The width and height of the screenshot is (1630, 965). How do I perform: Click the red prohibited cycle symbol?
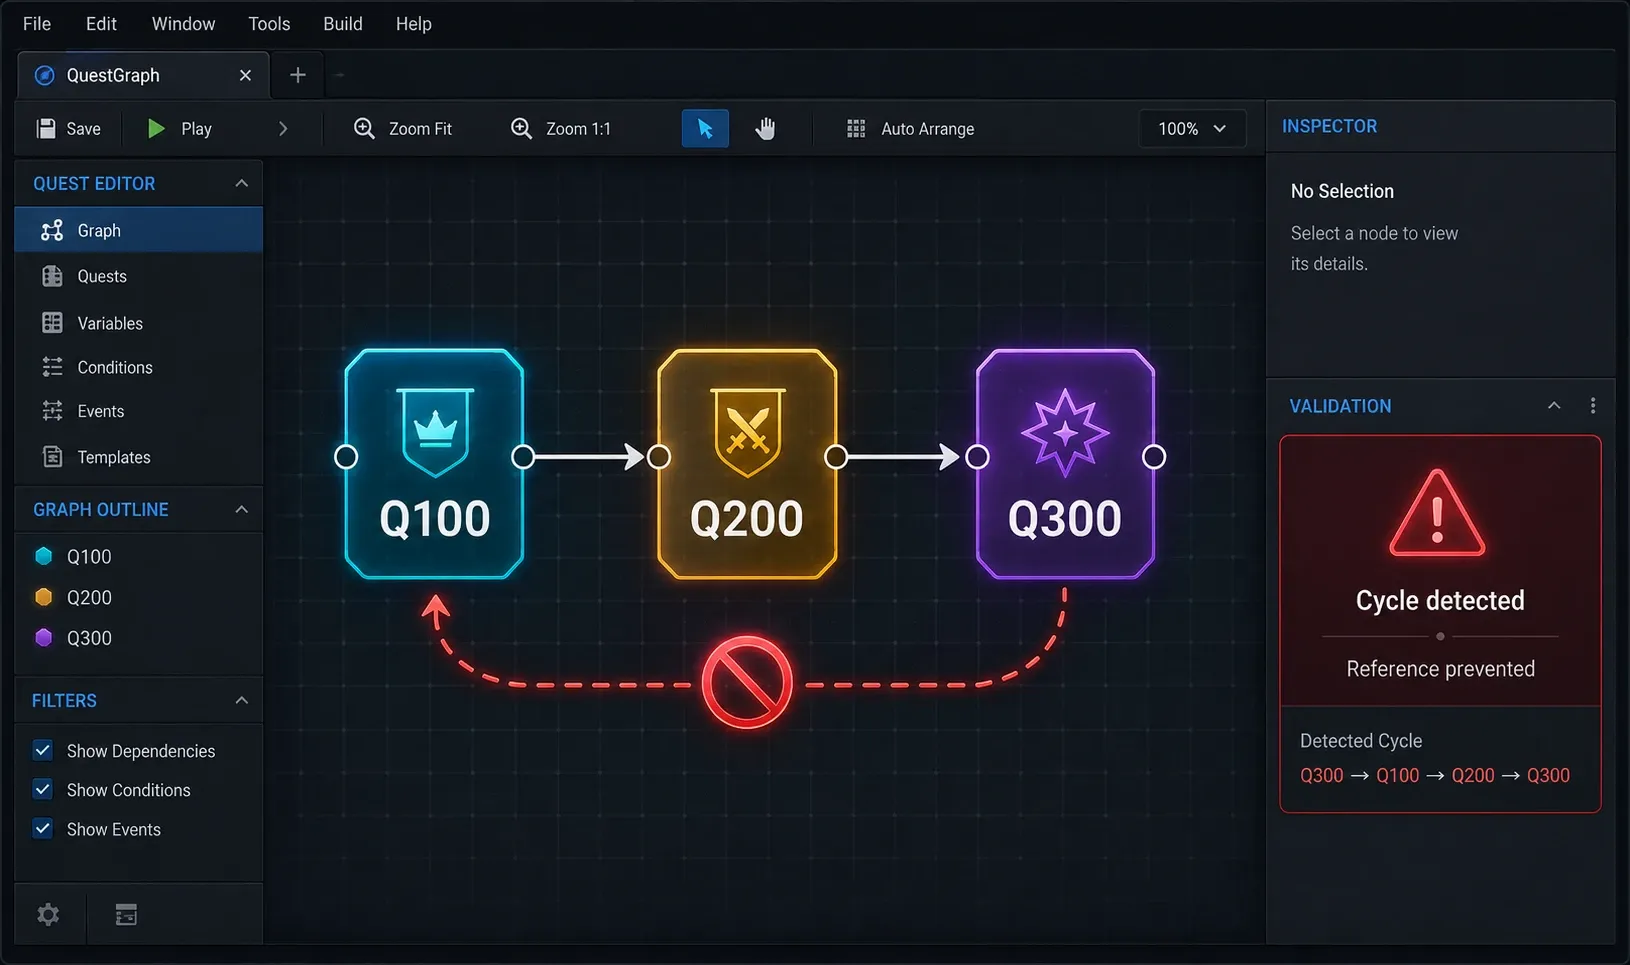coord(747,683)
